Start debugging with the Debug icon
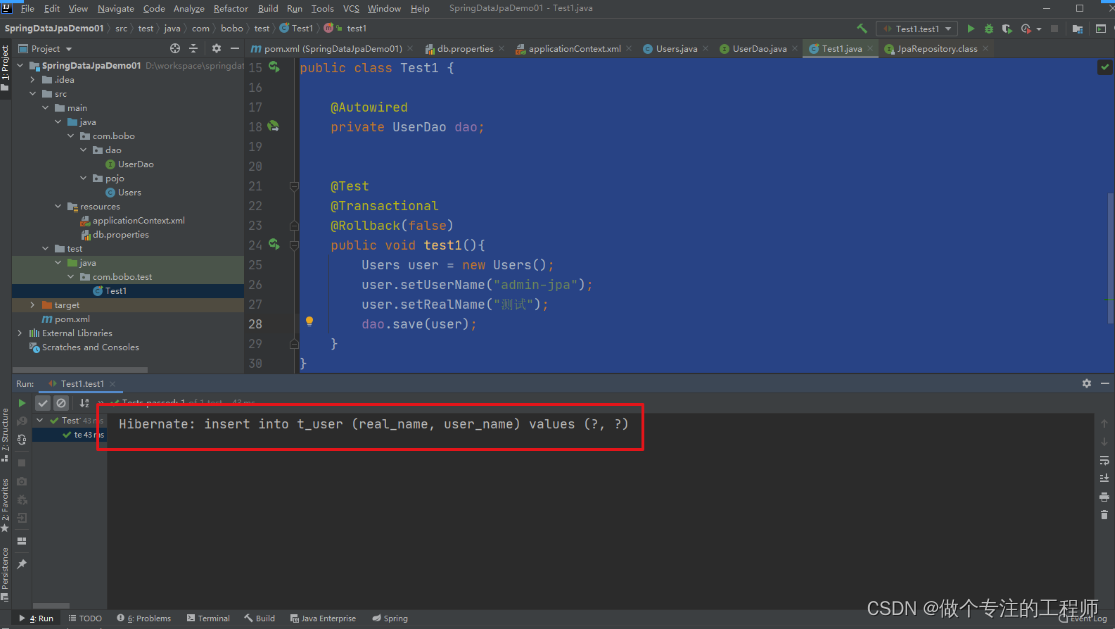Screen dimensions: 1115x629 (x=988, y=28)
